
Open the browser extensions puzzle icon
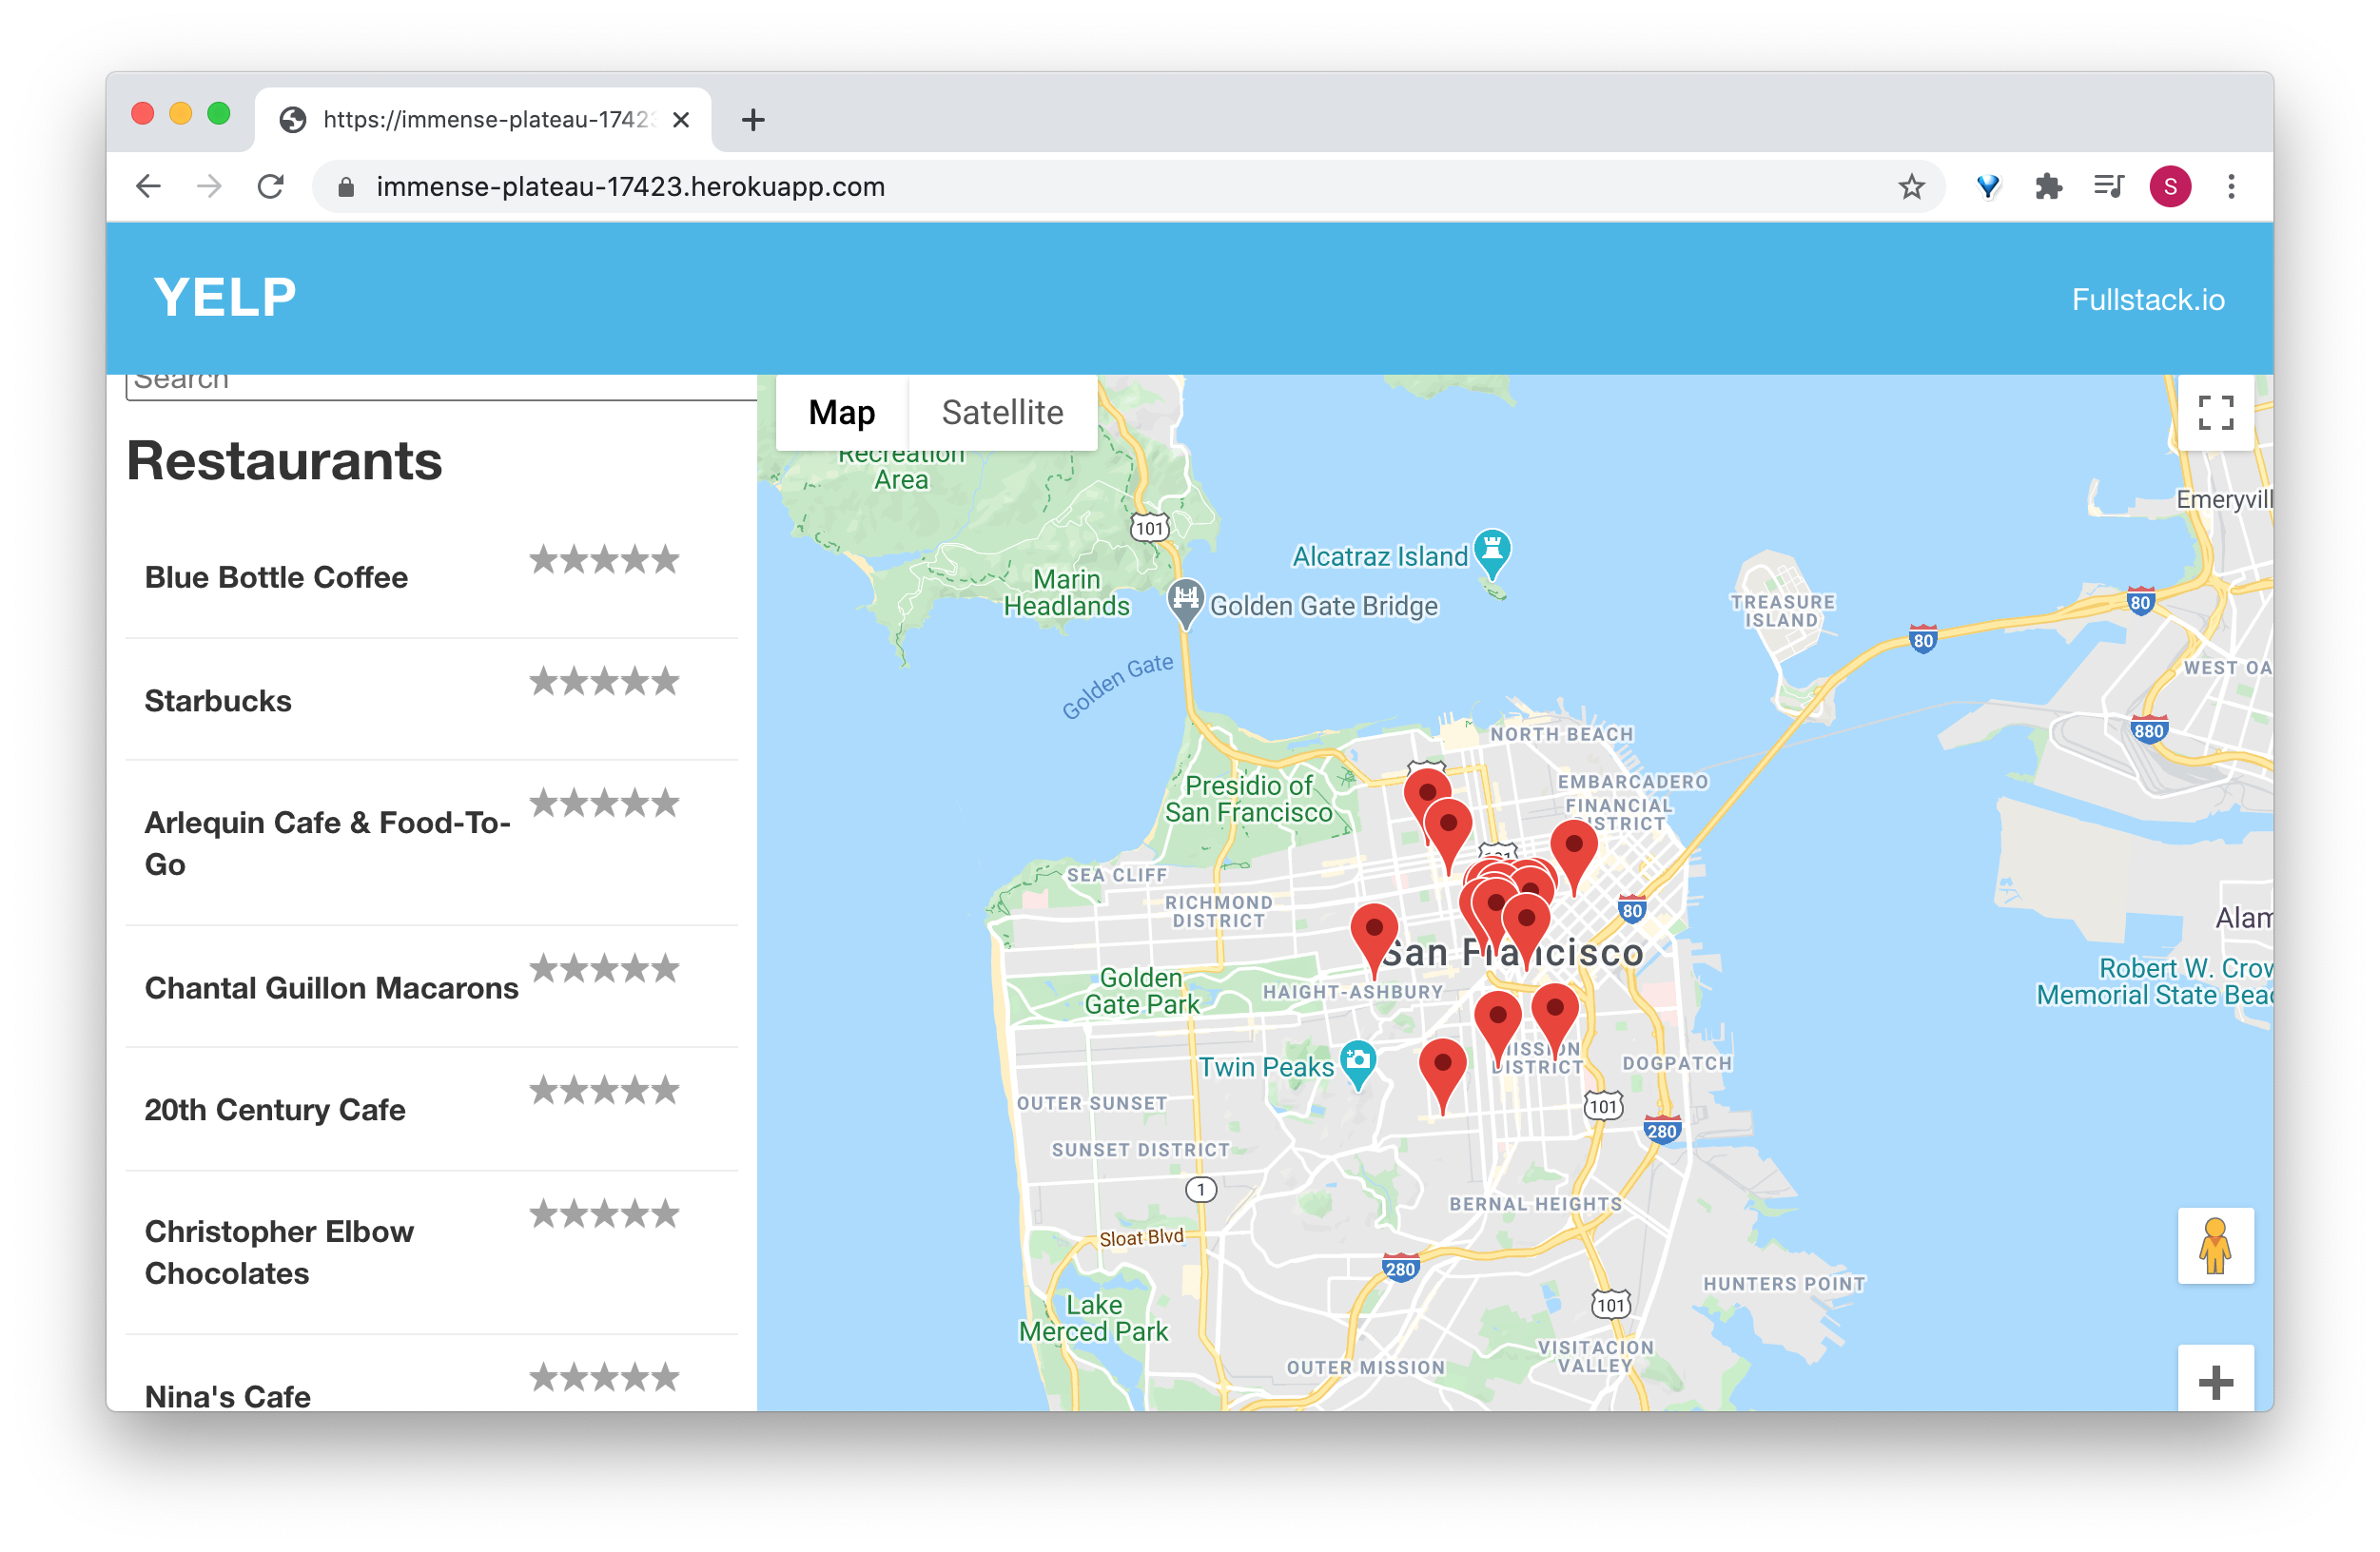(x=2048, y=187)
